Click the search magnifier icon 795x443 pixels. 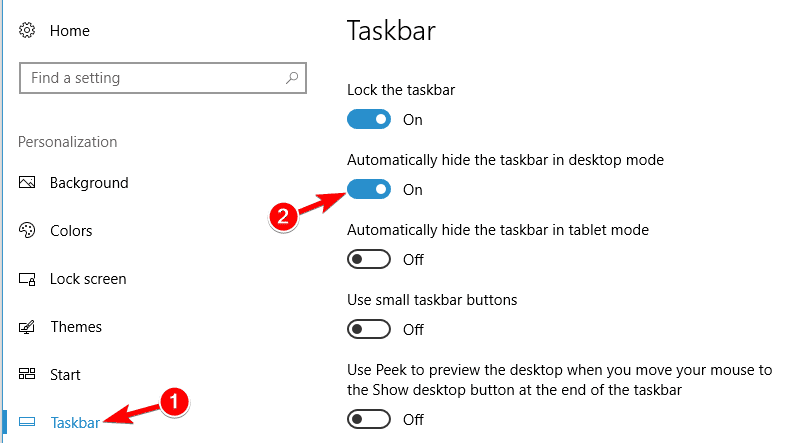[292, 78]
